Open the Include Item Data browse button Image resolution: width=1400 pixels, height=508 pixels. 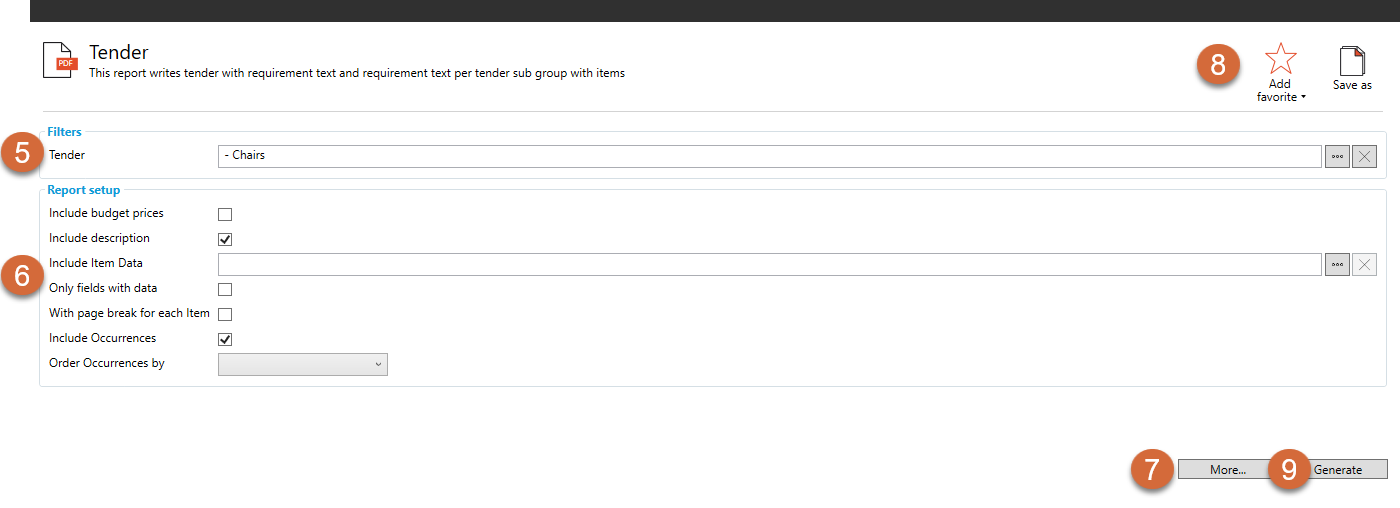click(1337, 264)
